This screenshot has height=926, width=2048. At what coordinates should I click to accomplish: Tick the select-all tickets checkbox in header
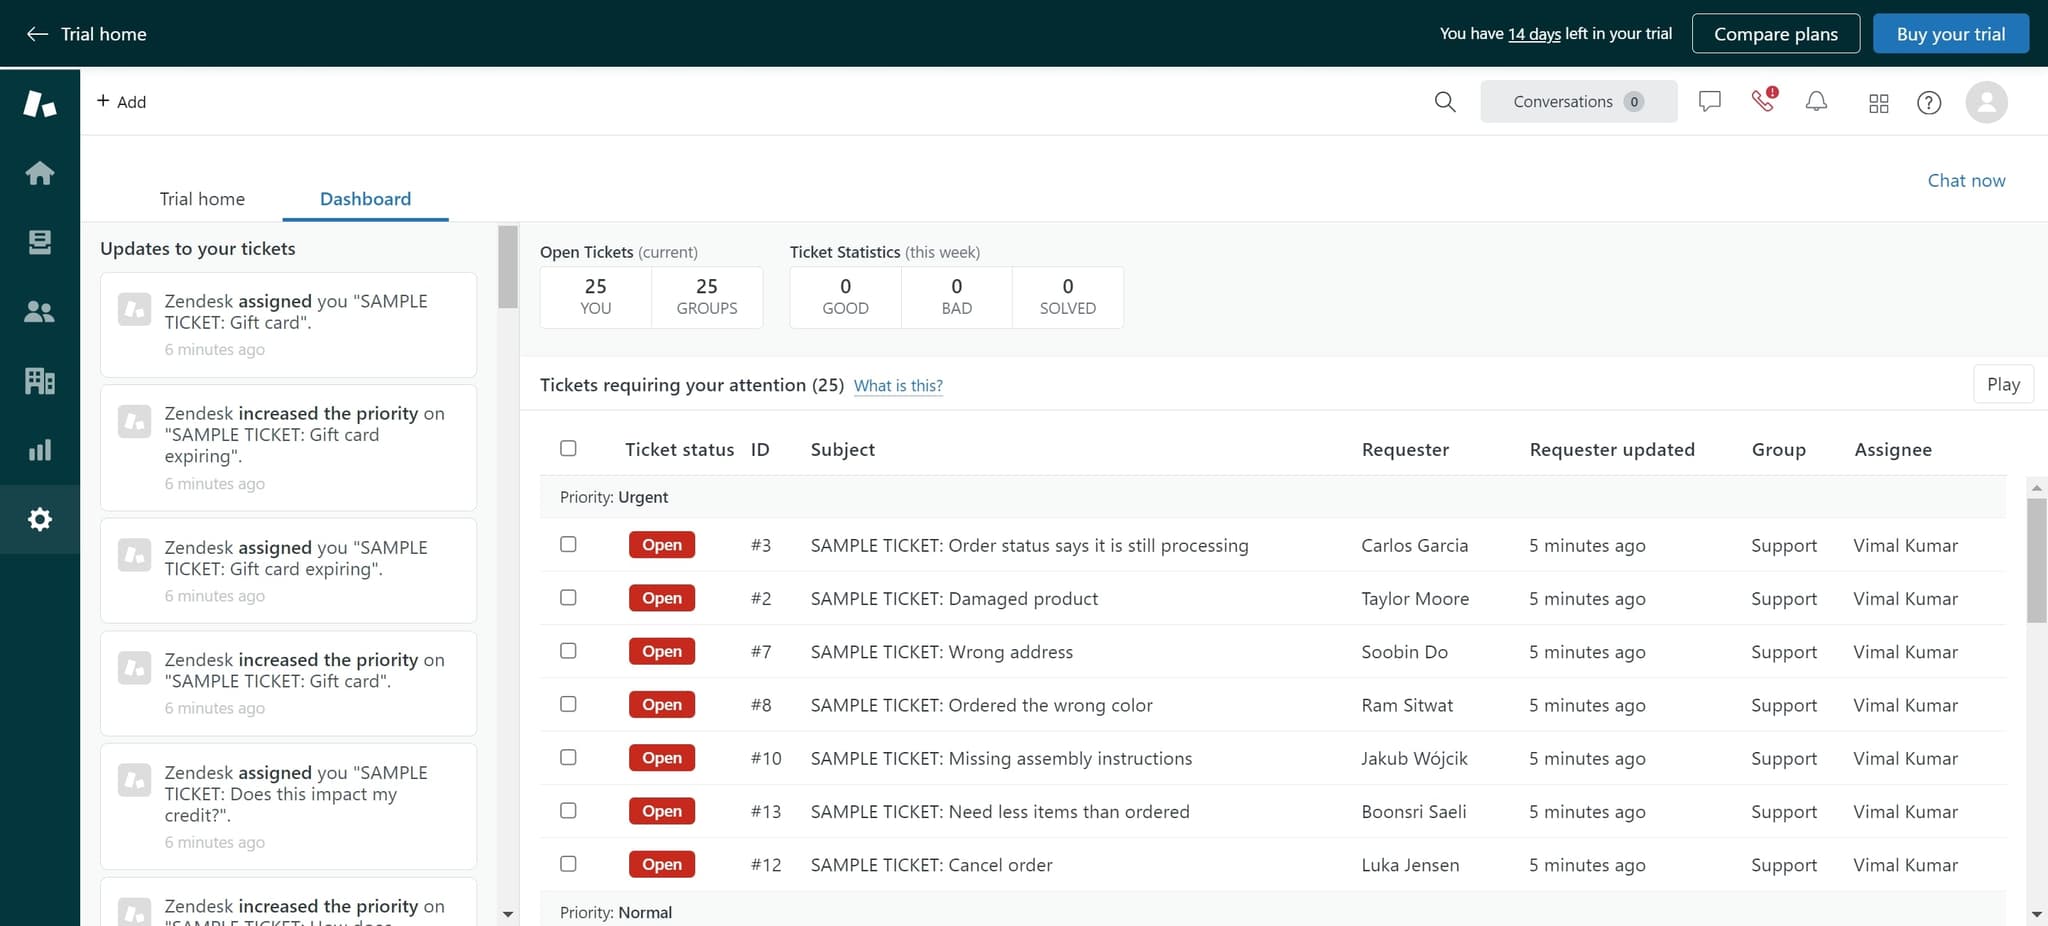(568, 448)
